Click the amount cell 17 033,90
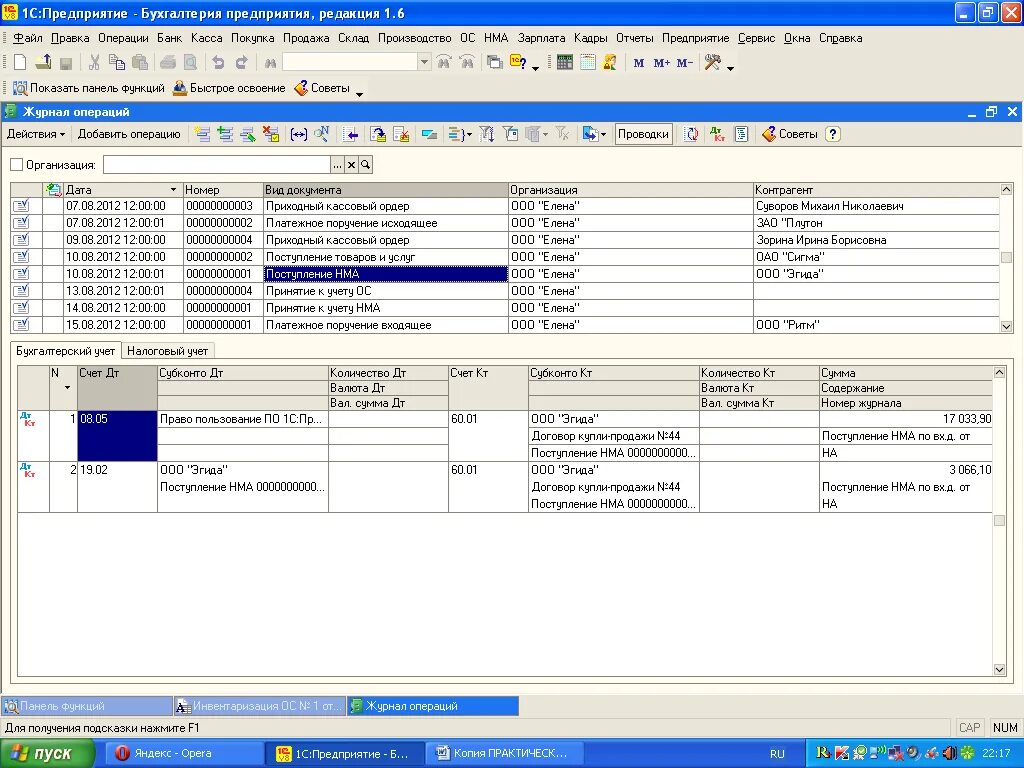 click(906, 419)
